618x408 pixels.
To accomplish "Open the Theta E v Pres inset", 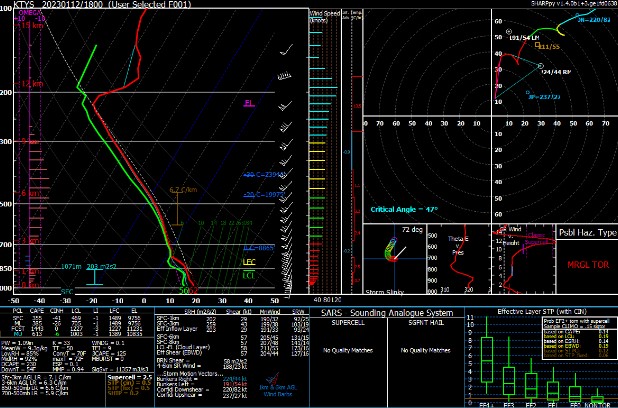I will coord(458,259).
